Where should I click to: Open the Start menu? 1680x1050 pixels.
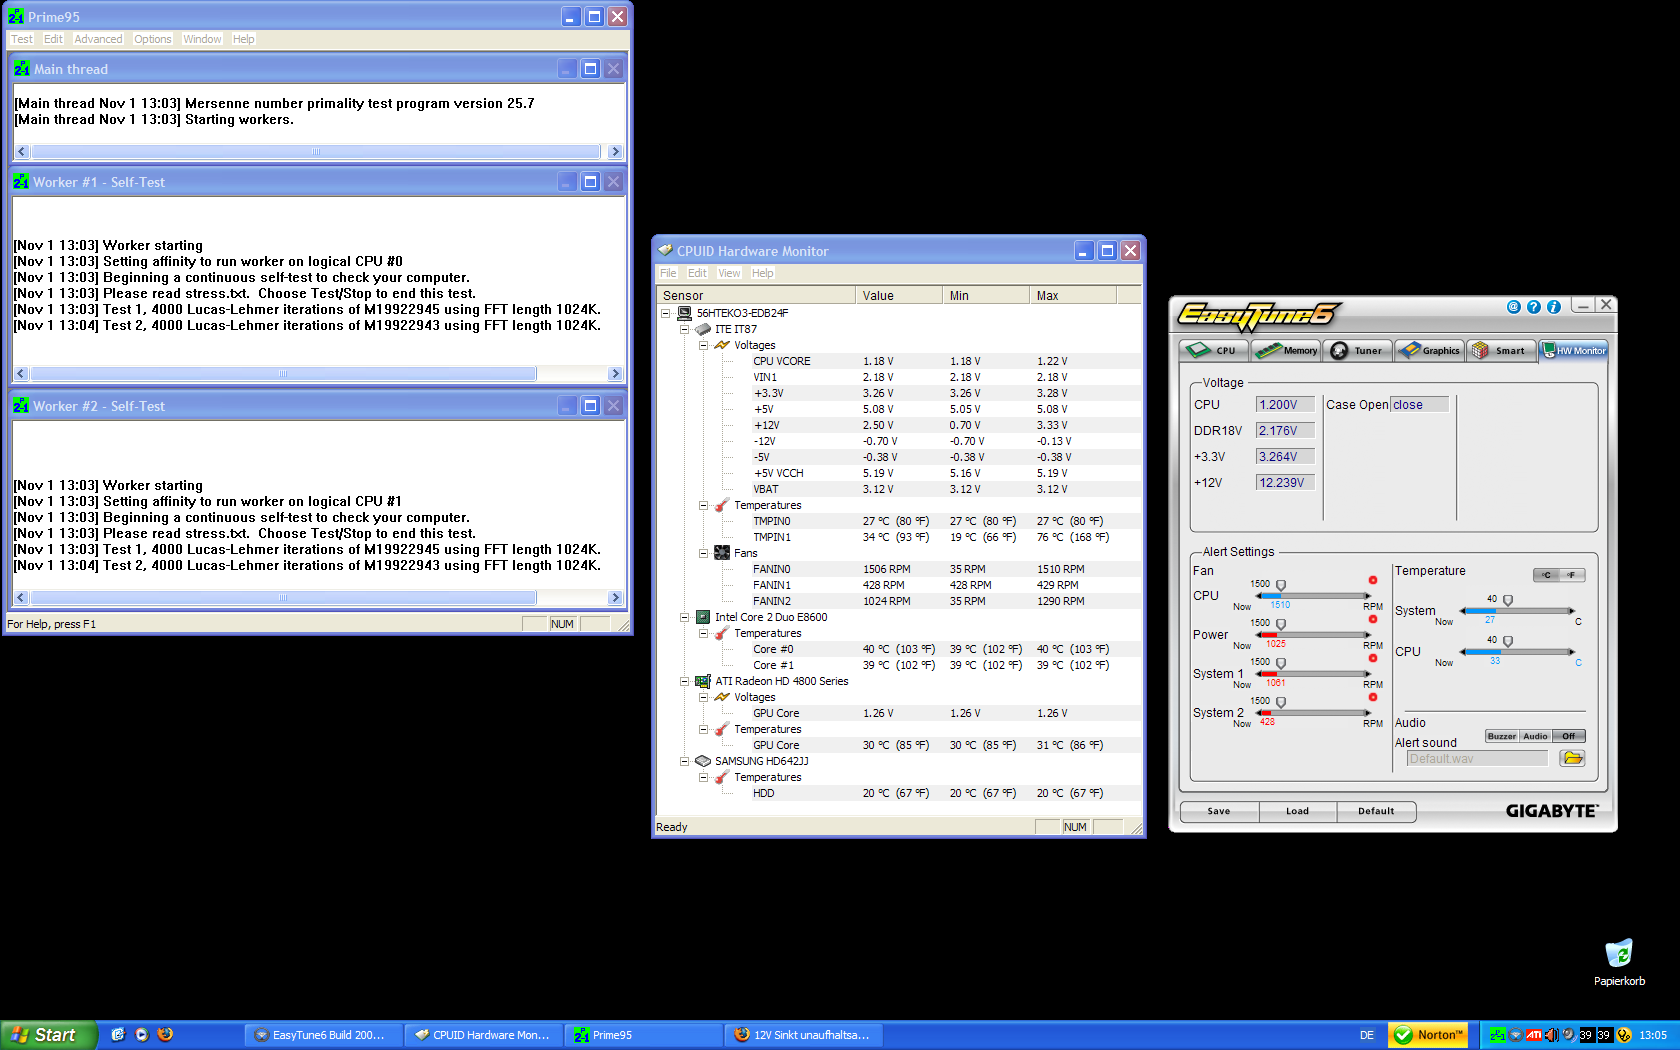48,1035
